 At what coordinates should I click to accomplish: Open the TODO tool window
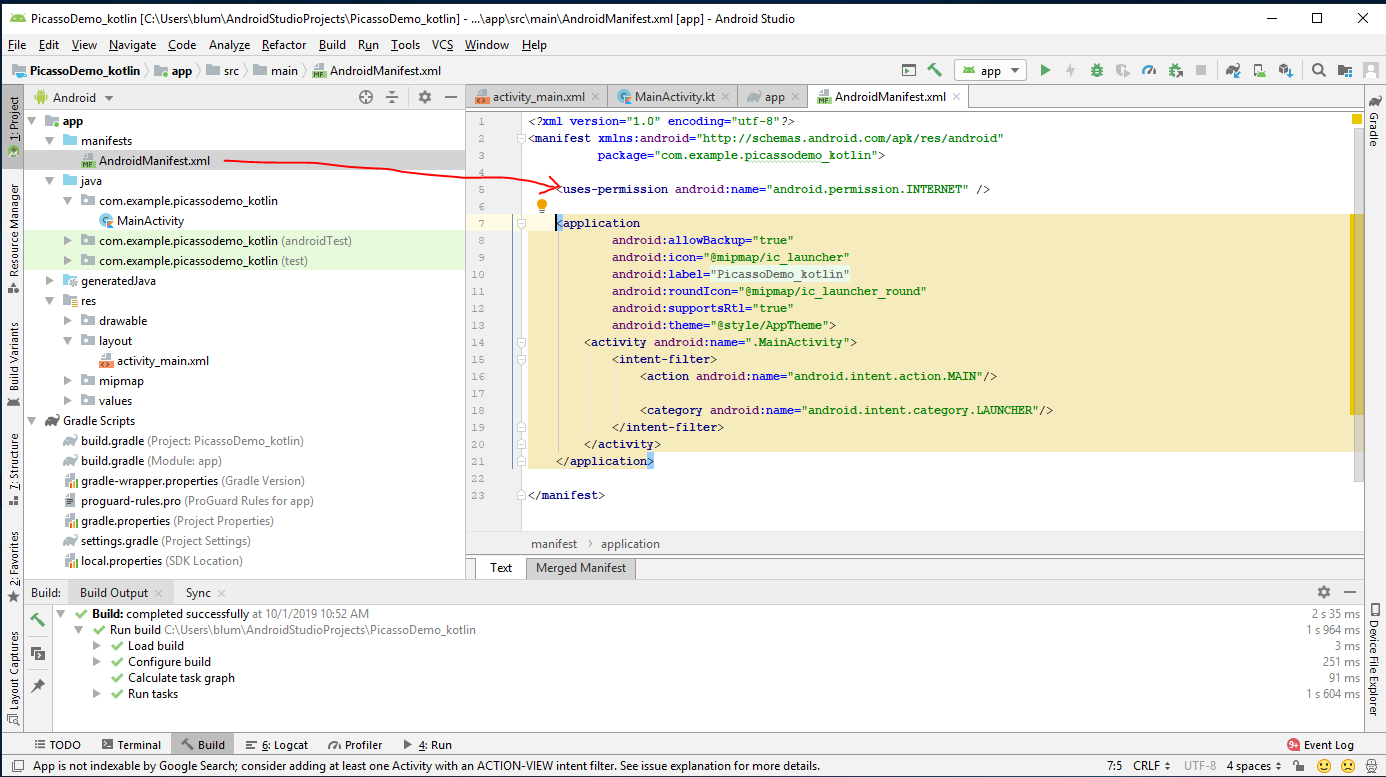tap(56, 745)
